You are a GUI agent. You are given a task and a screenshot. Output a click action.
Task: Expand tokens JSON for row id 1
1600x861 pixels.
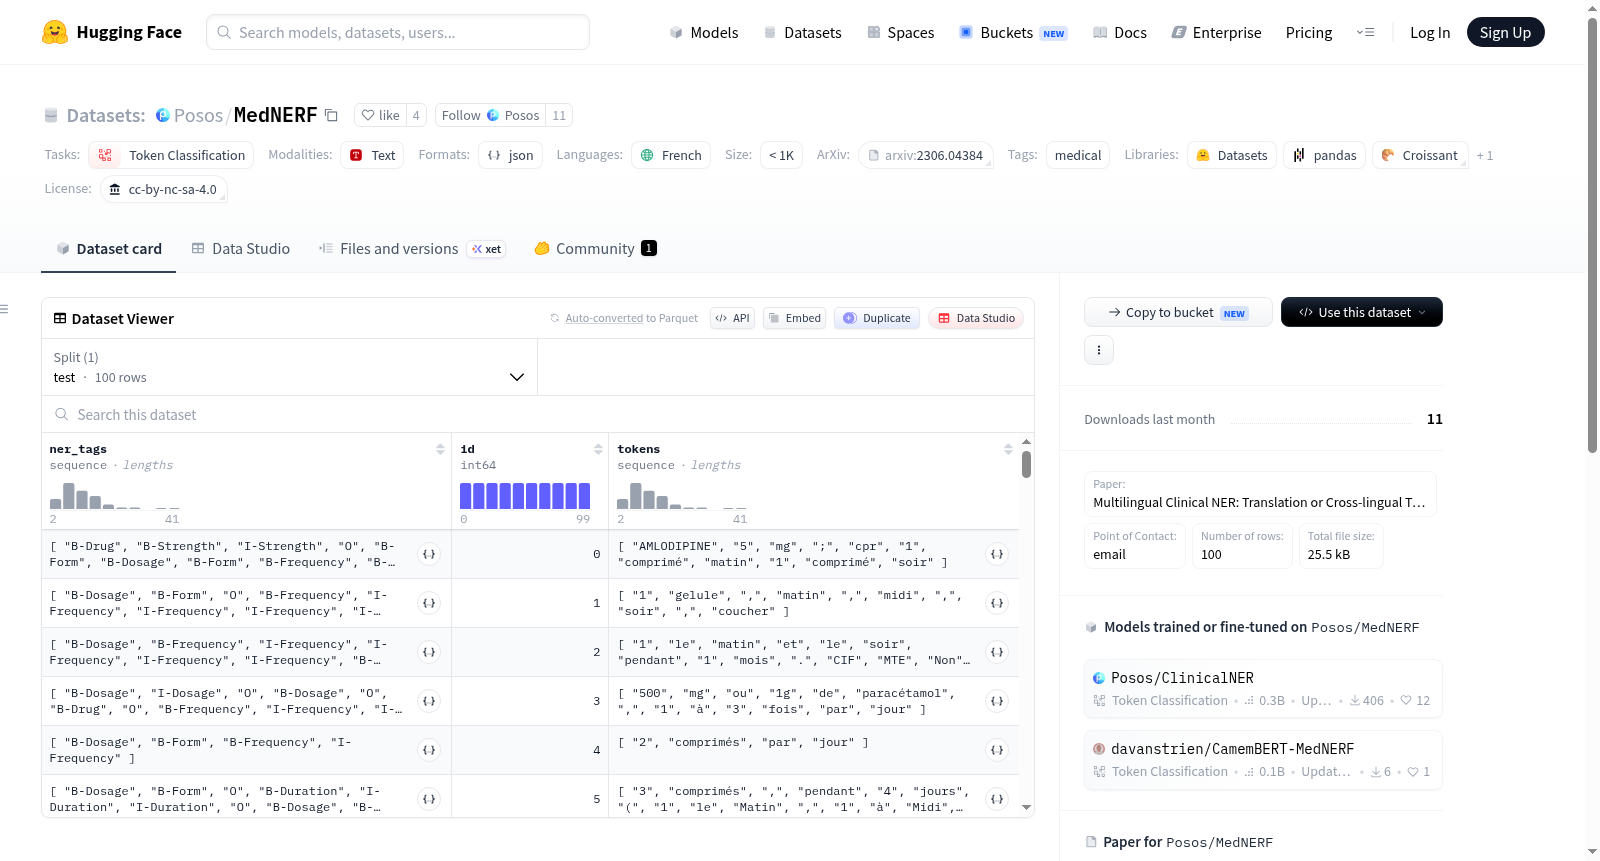[997, 603]
